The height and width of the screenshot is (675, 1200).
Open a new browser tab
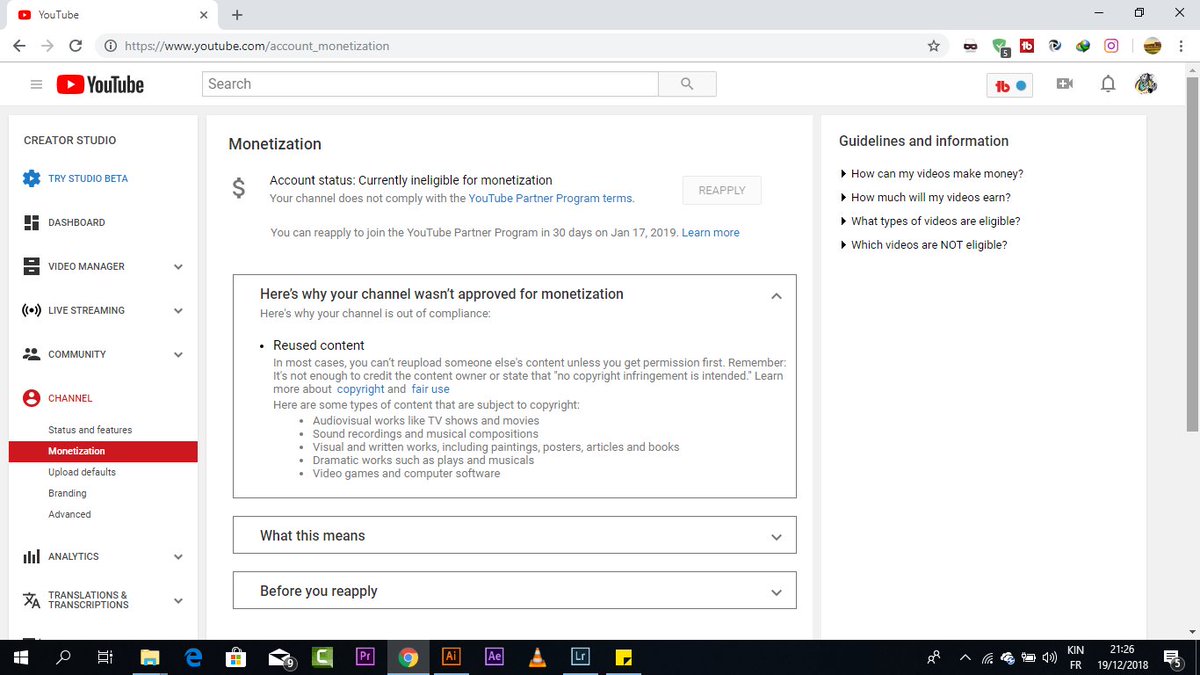[237, 15]
